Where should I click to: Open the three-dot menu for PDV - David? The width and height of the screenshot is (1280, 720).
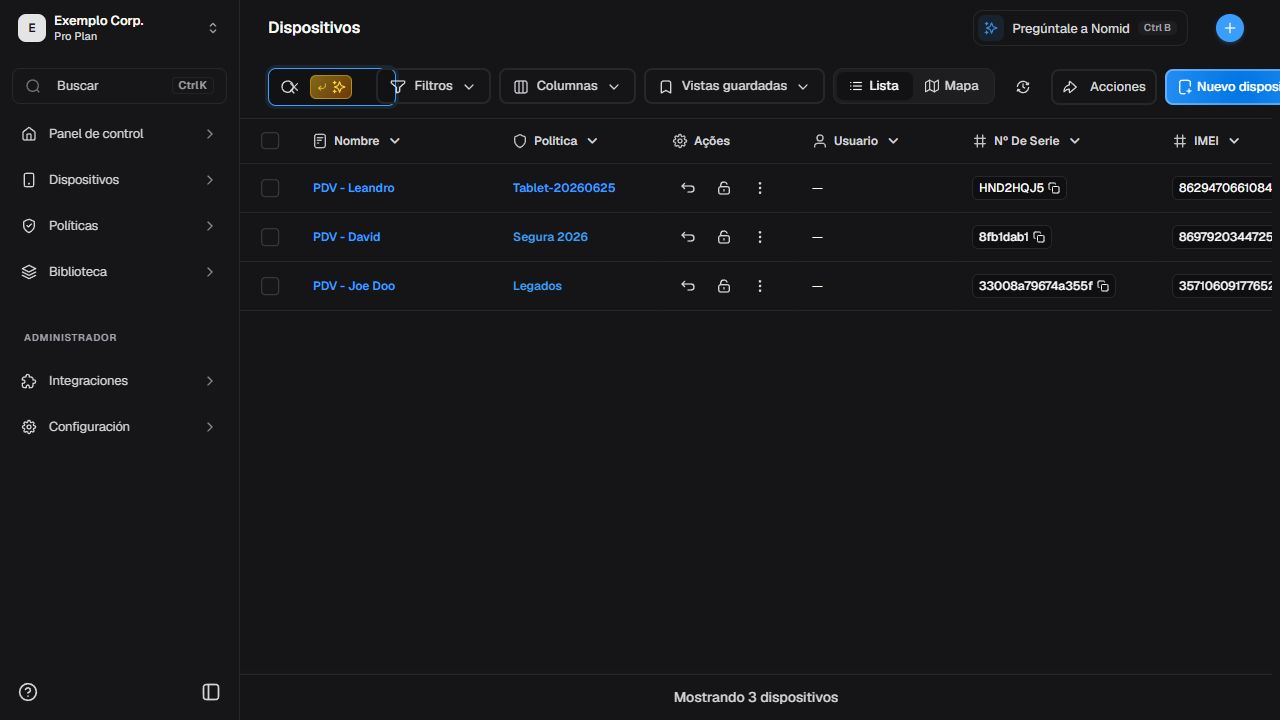(760, 237)
